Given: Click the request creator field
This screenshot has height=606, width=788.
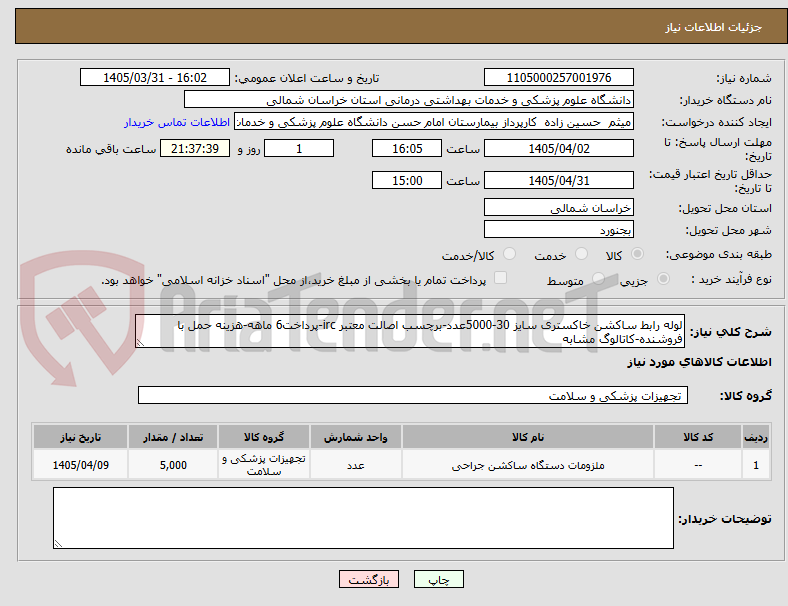Looking at the screenshot, I should (434, 122).
